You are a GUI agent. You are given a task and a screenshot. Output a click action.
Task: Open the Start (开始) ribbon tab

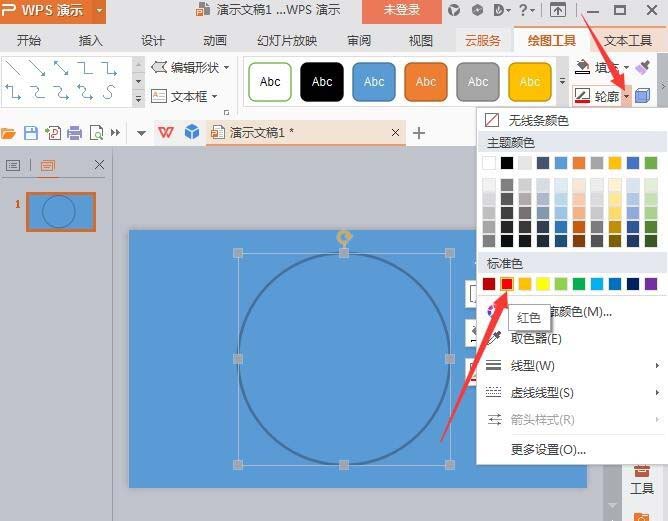click(x=29, y=40)
